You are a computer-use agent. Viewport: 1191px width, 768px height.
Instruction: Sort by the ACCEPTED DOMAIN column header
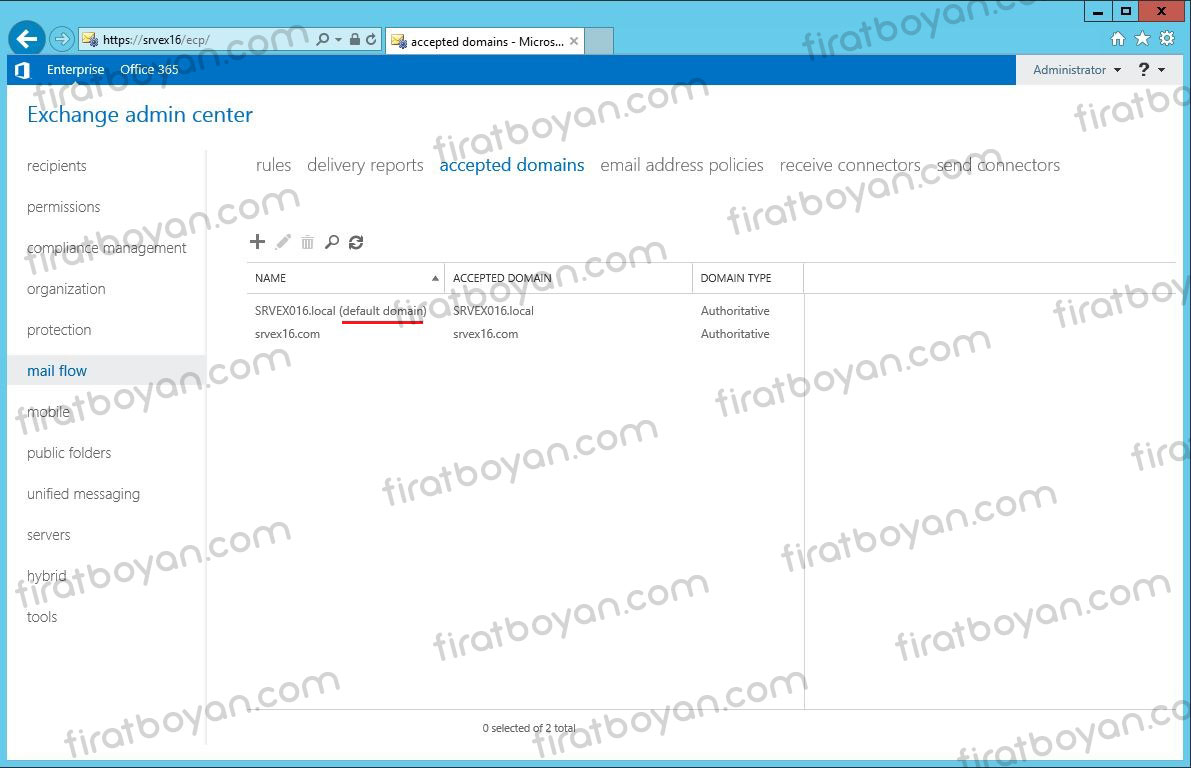click(568, 278)
